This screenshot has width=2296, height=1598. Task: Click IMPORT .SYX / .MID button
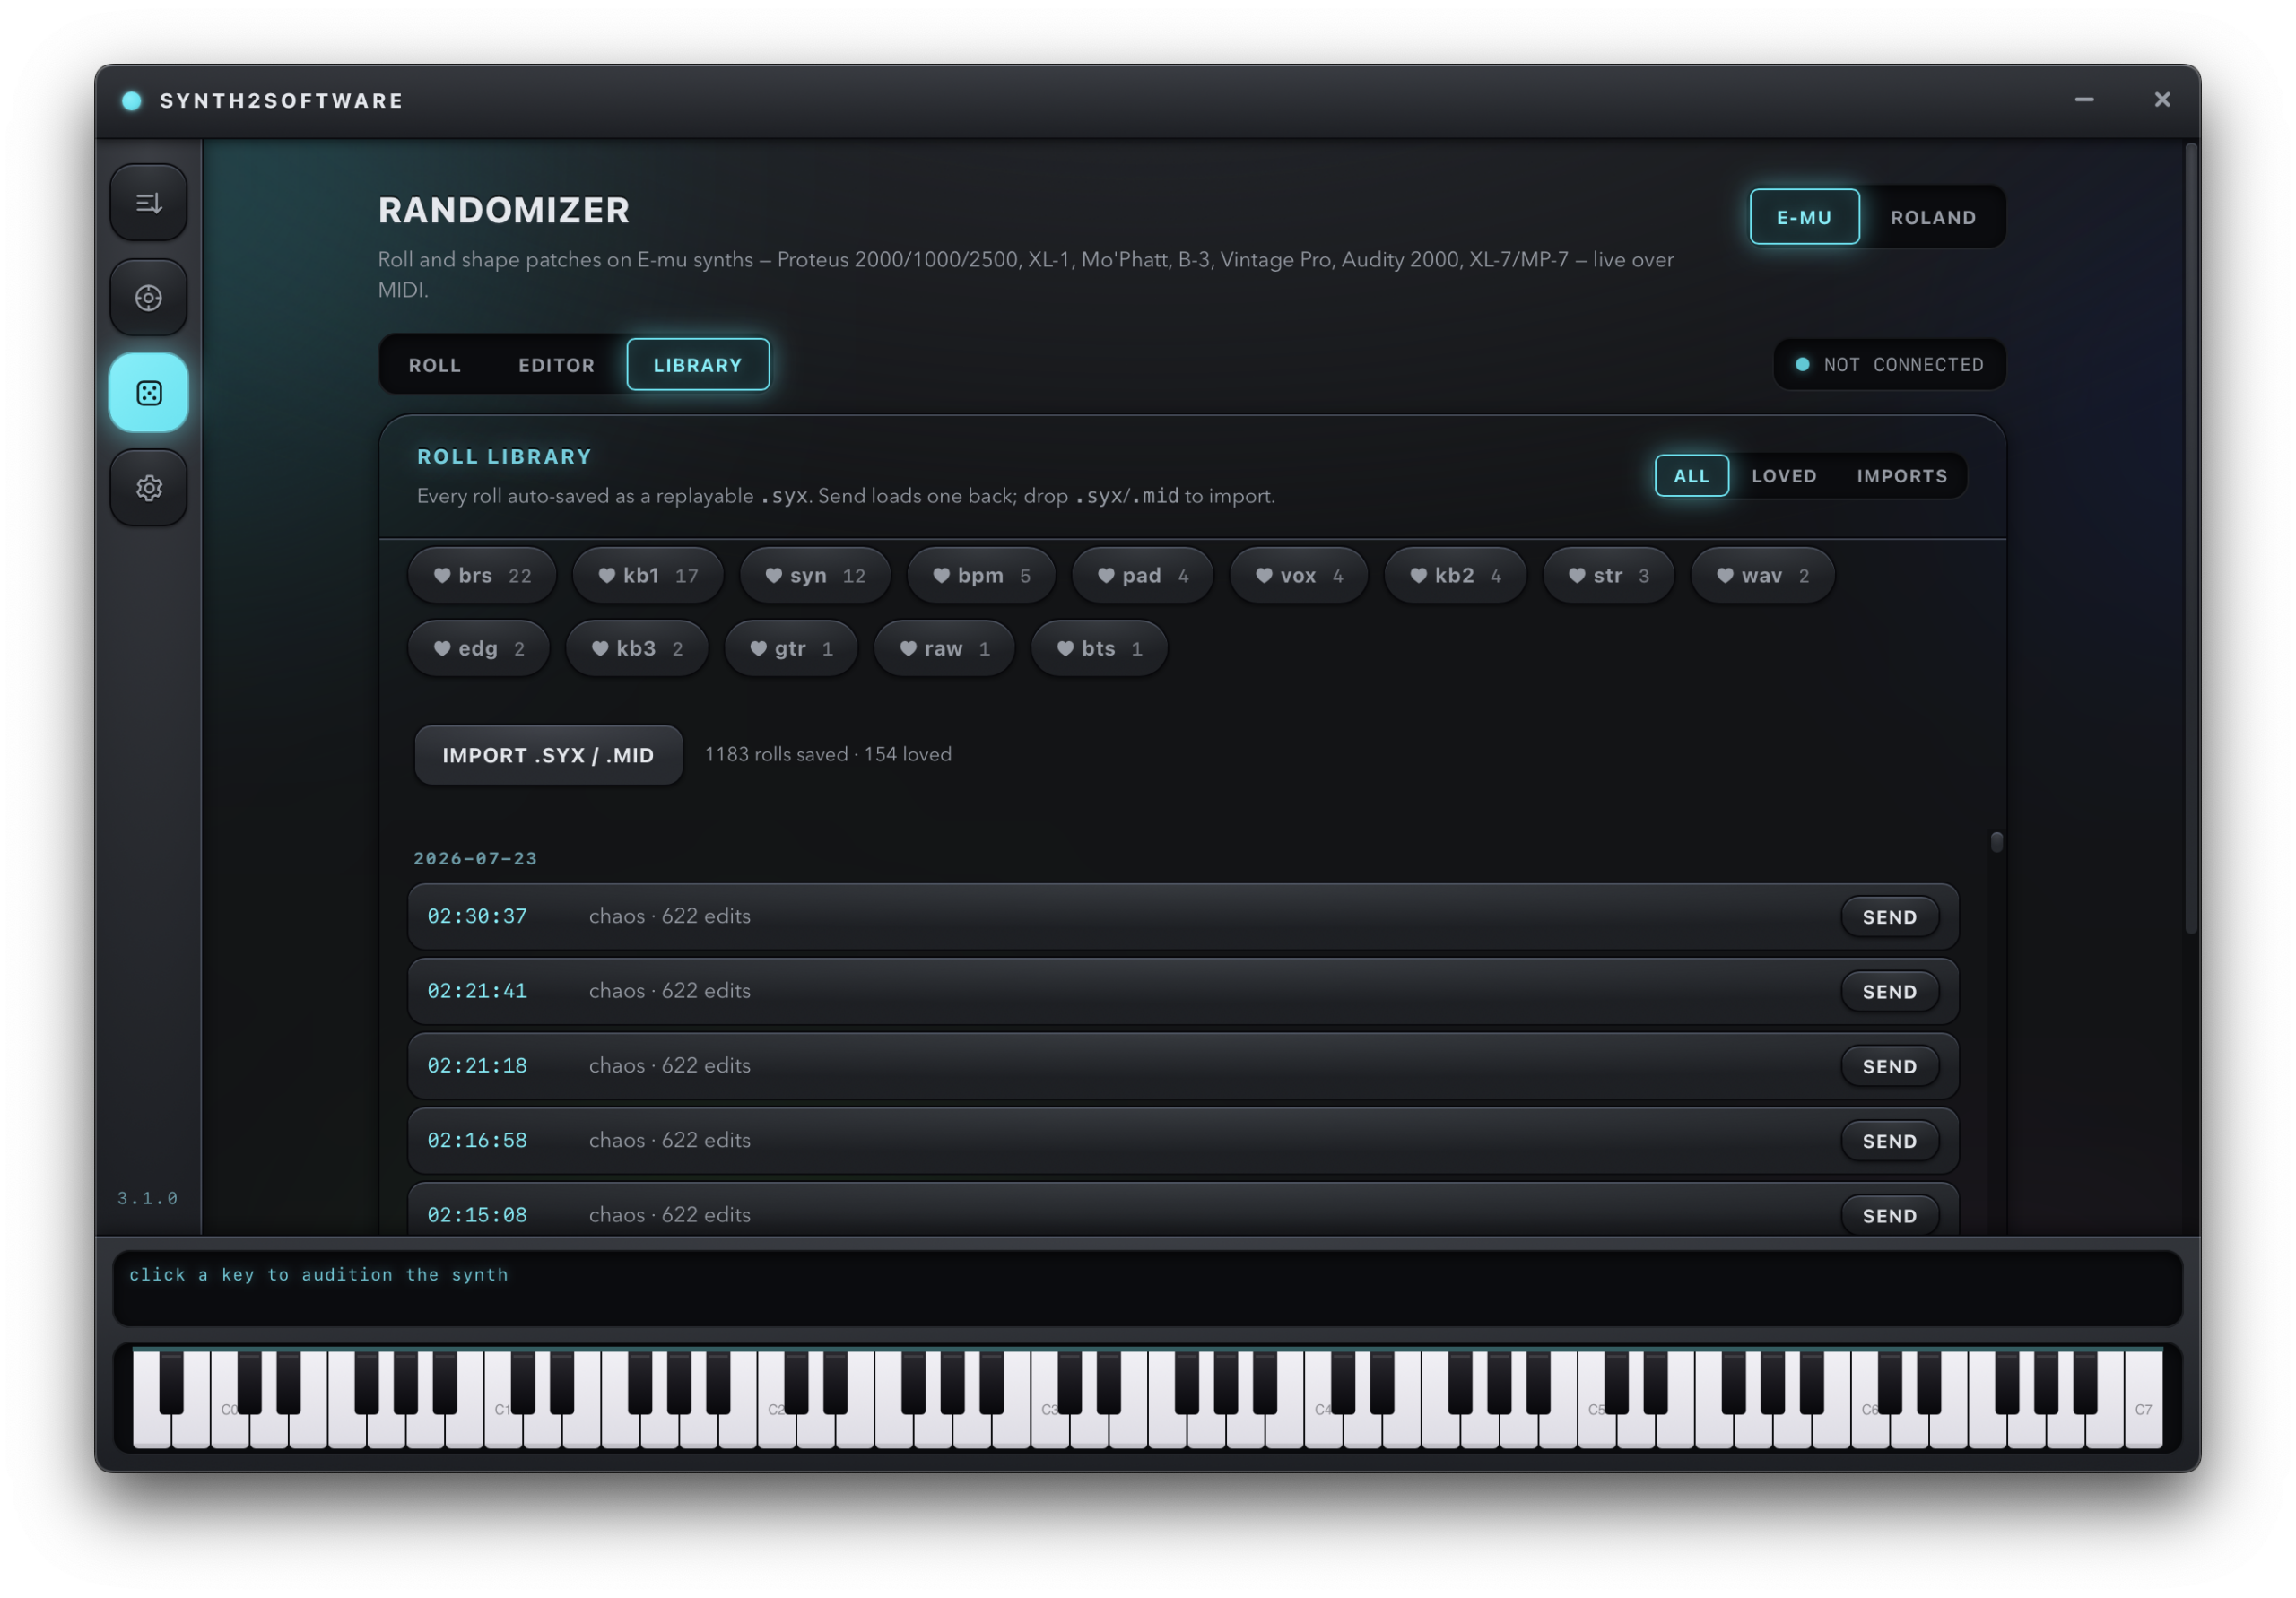[548, 755]
